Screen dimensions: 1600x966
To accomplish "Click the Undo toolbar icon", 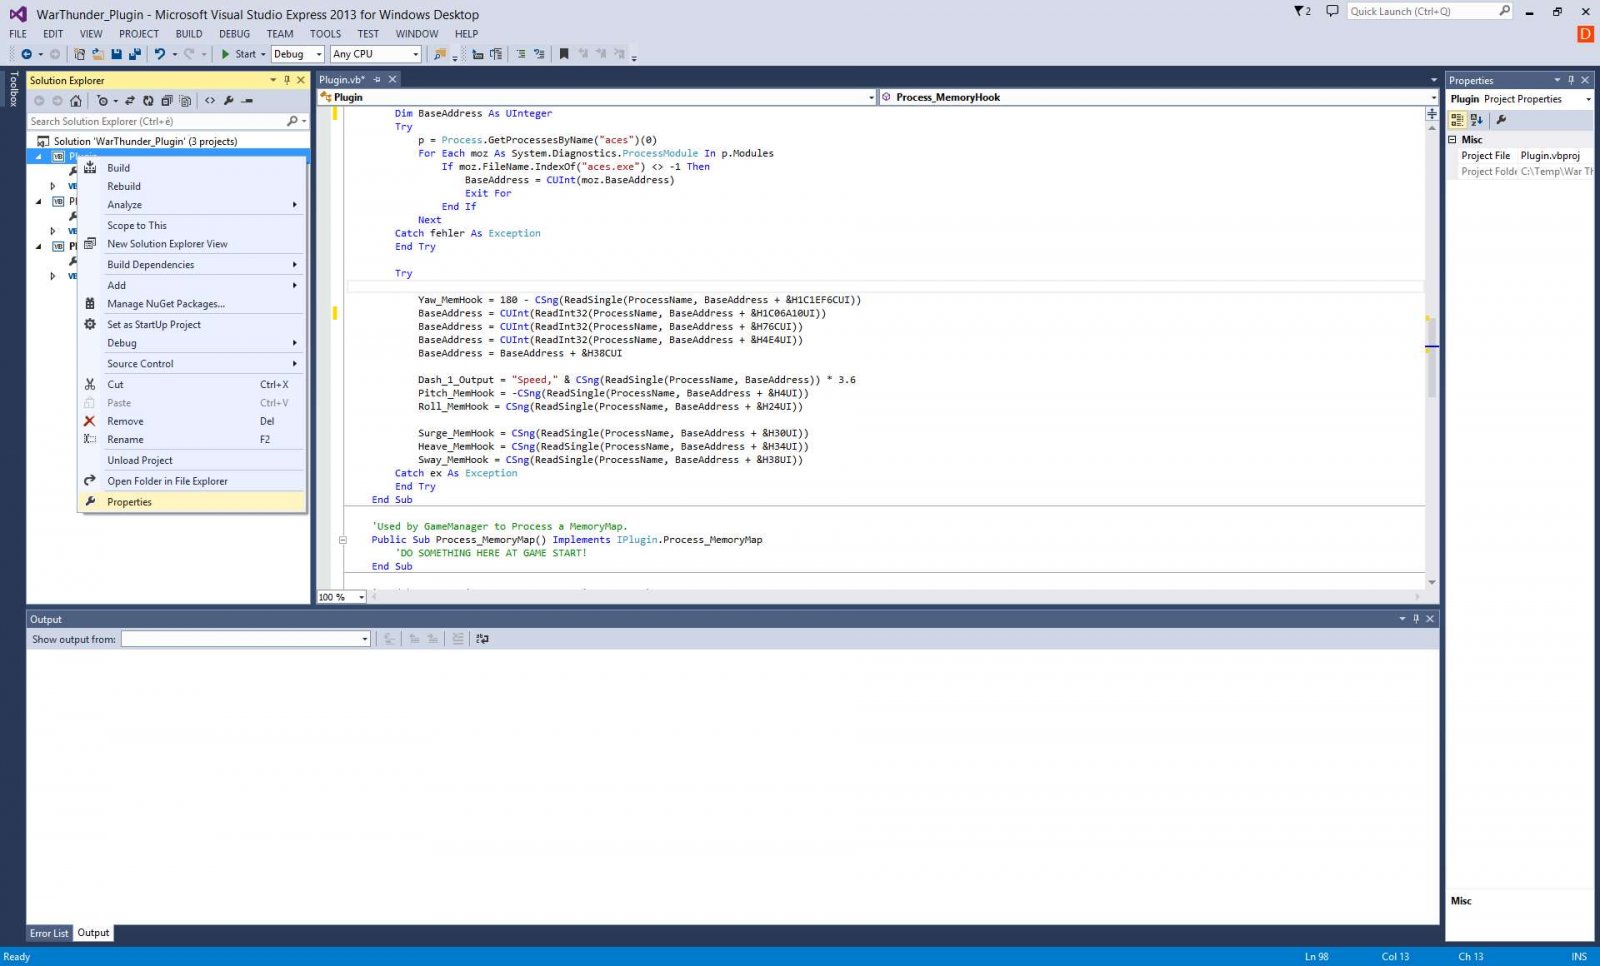I will [x=159, y=54].
